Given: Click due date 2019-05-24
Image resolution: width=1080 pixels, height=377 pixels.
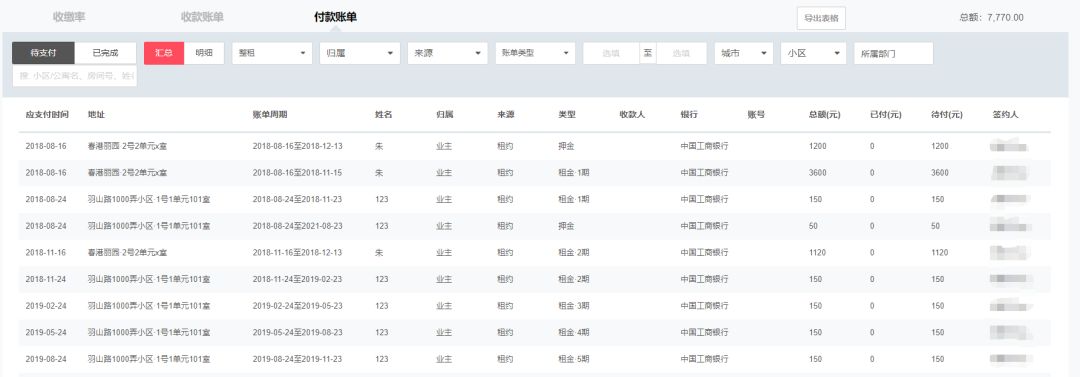Looking at the screenshot, I should click(46, 332).
